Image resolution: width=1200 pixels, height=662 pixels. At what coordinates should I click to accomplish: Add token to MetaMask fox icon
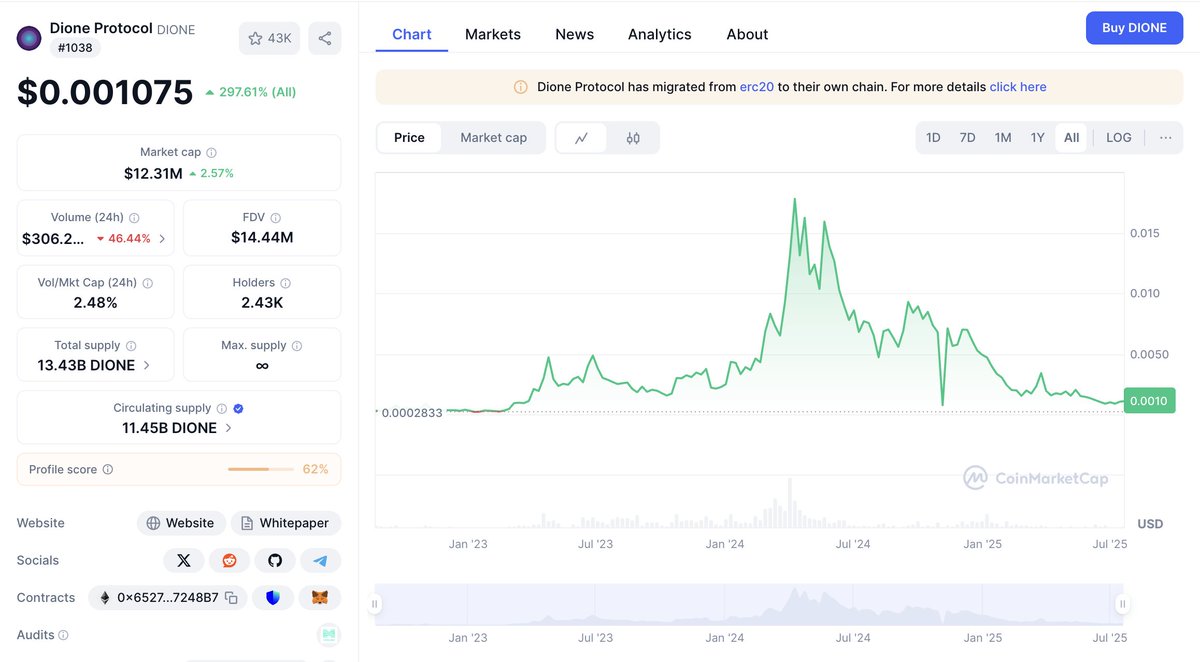(320, 598)
